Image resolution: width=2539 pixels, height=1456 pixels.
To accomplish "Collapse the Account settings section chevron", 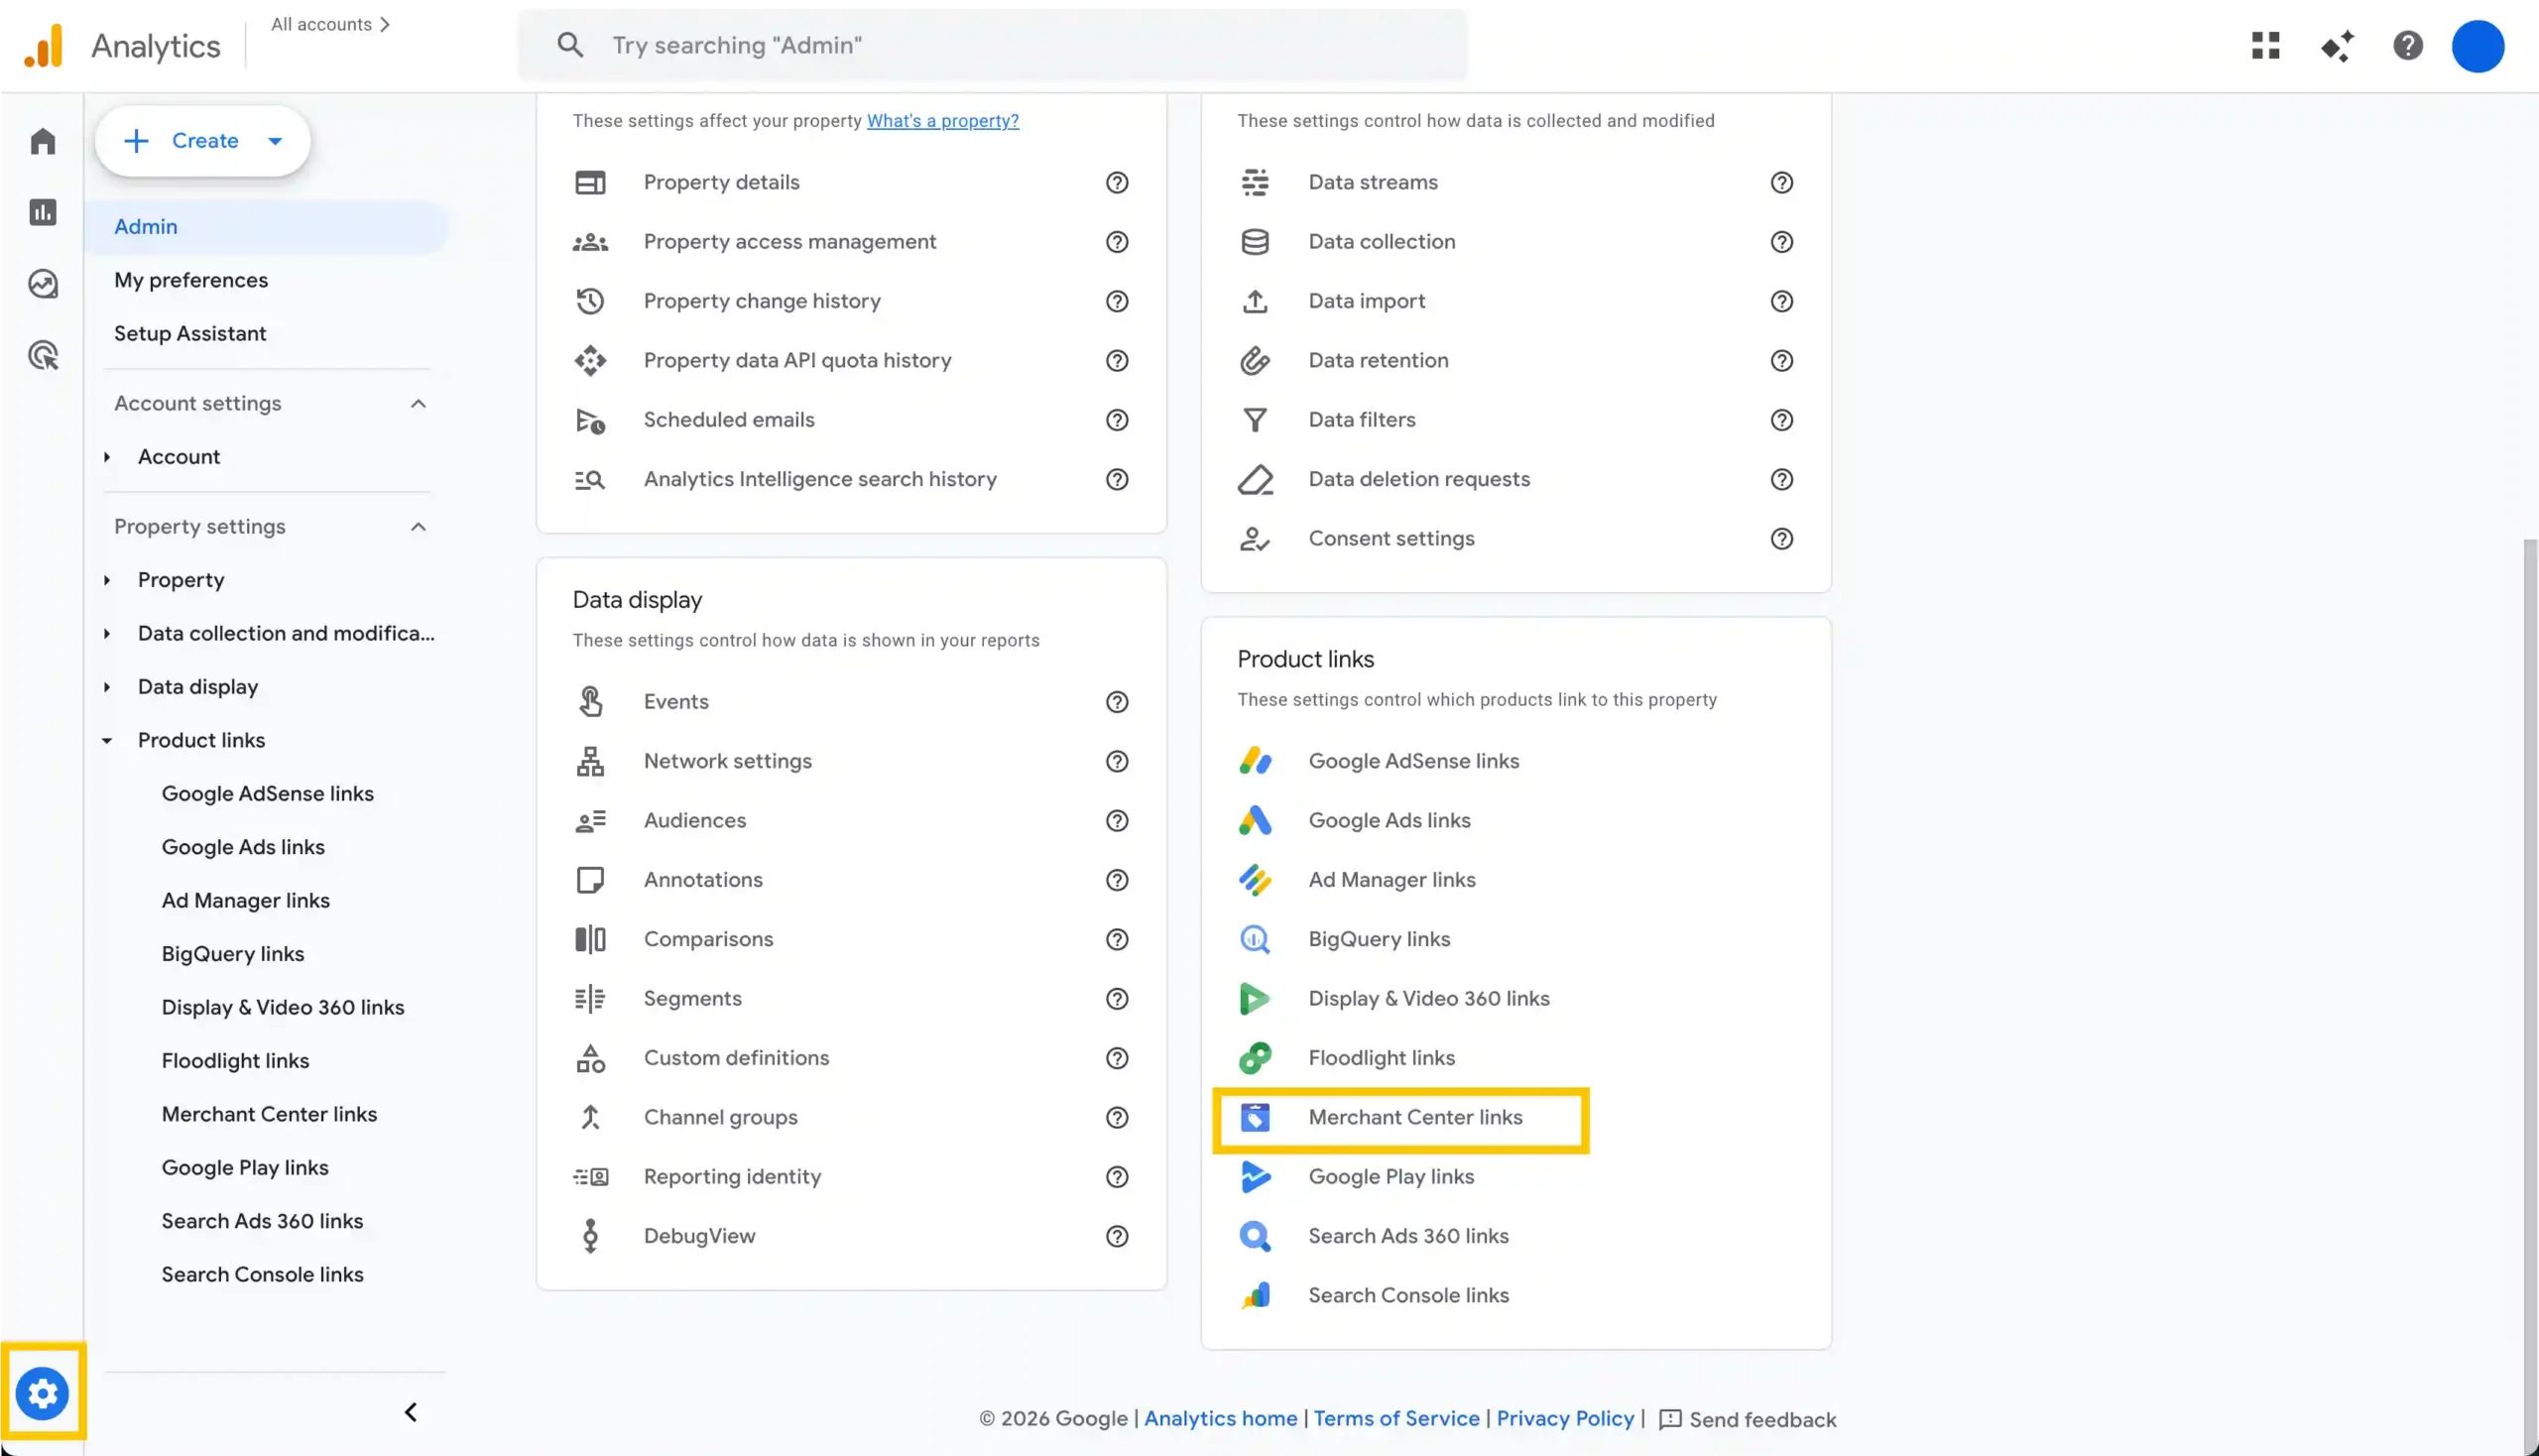I will (418, 403).
